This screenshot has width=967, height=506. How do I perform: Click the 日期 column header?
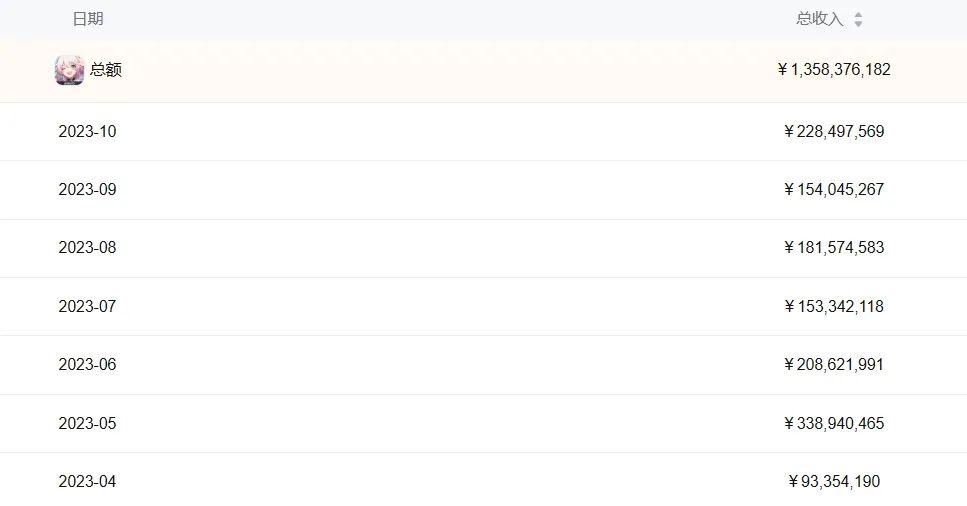pos(88,19)
